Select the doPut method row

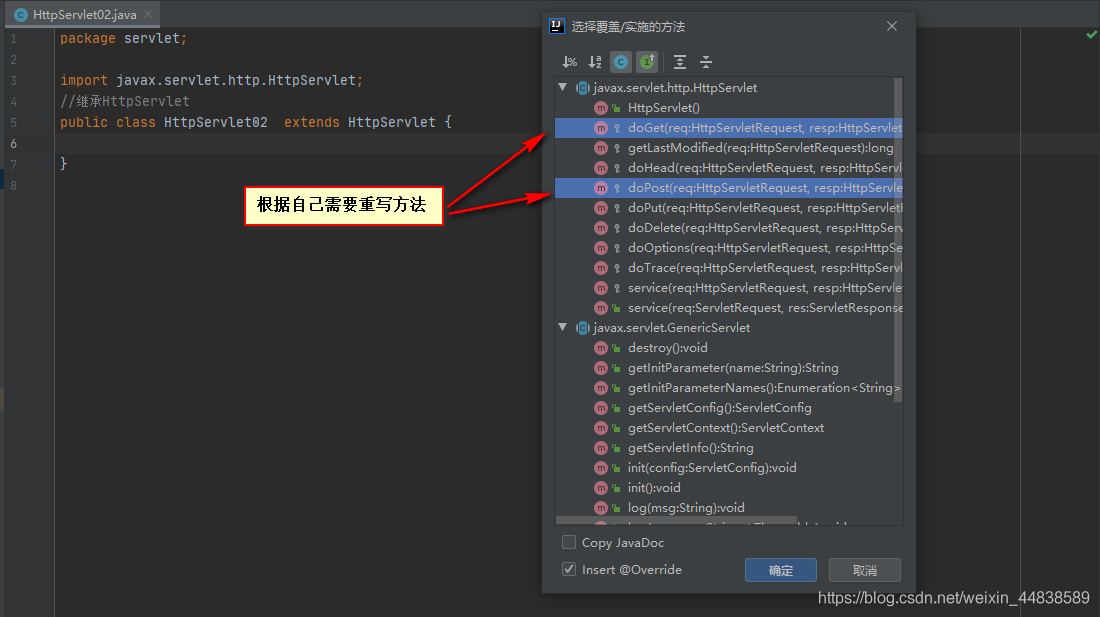pyautogui.click(x=728, y=208)
